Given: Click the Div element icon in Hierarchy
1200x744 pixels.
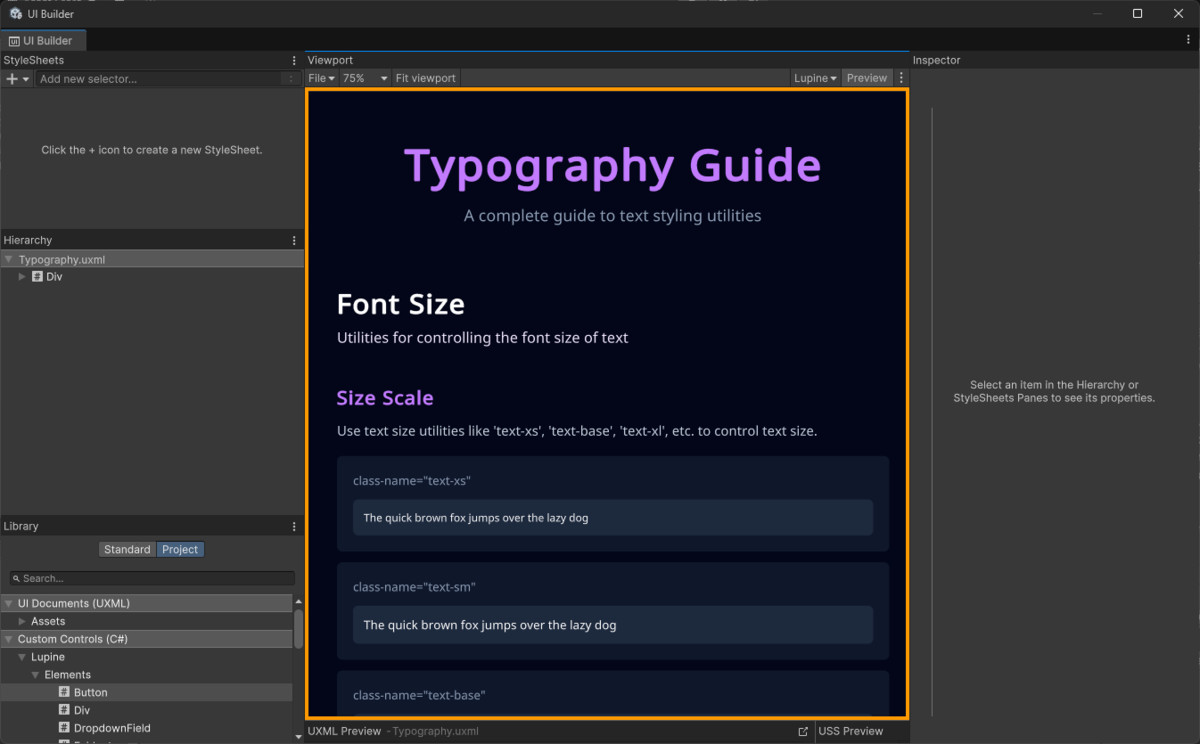Looking at the screenshot, I should [37, 277].
